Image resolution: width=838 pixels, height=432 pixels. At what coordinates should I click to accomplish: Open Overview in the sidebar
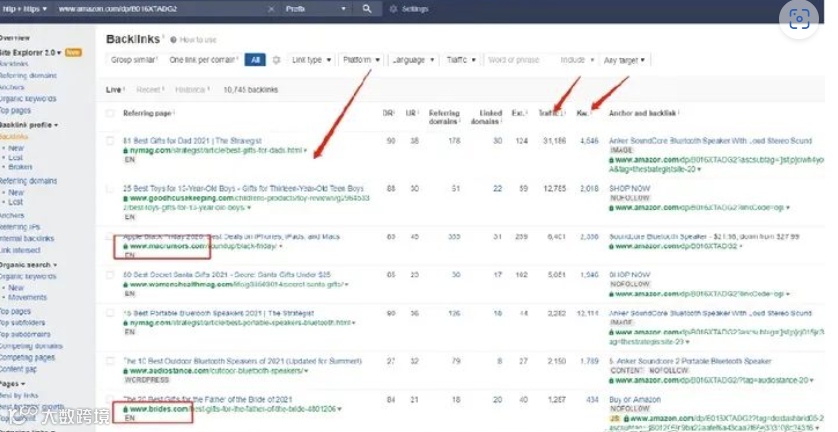pyautogui.click(x=14, y=38)
